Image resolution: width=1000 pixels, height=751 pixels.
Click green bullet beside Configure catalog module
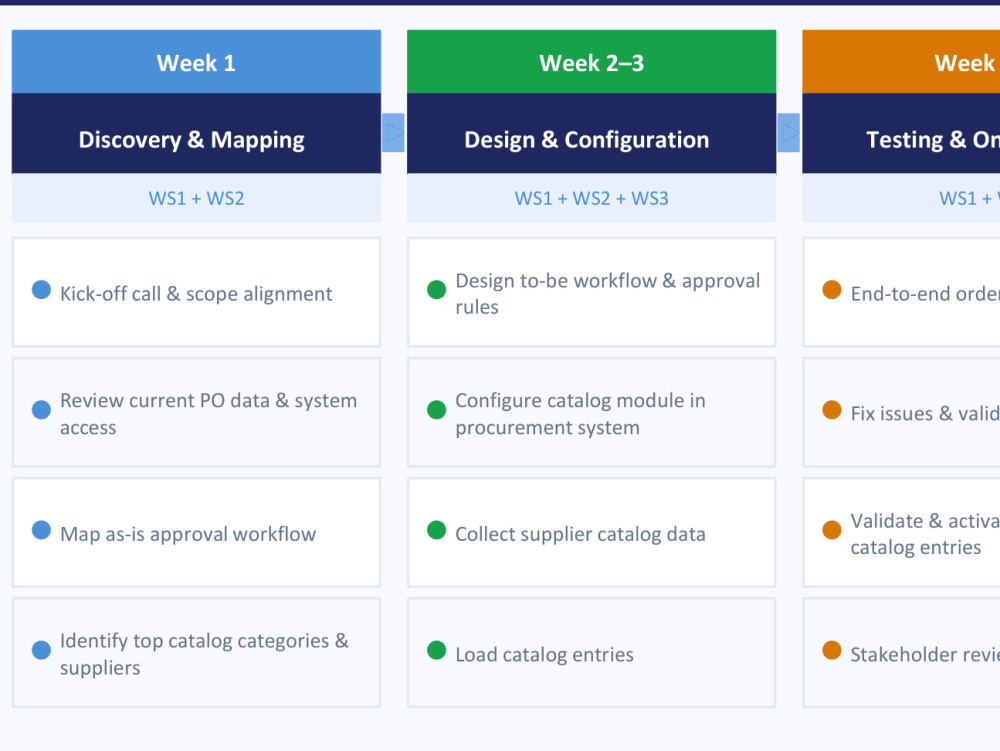tap(436, 410)
